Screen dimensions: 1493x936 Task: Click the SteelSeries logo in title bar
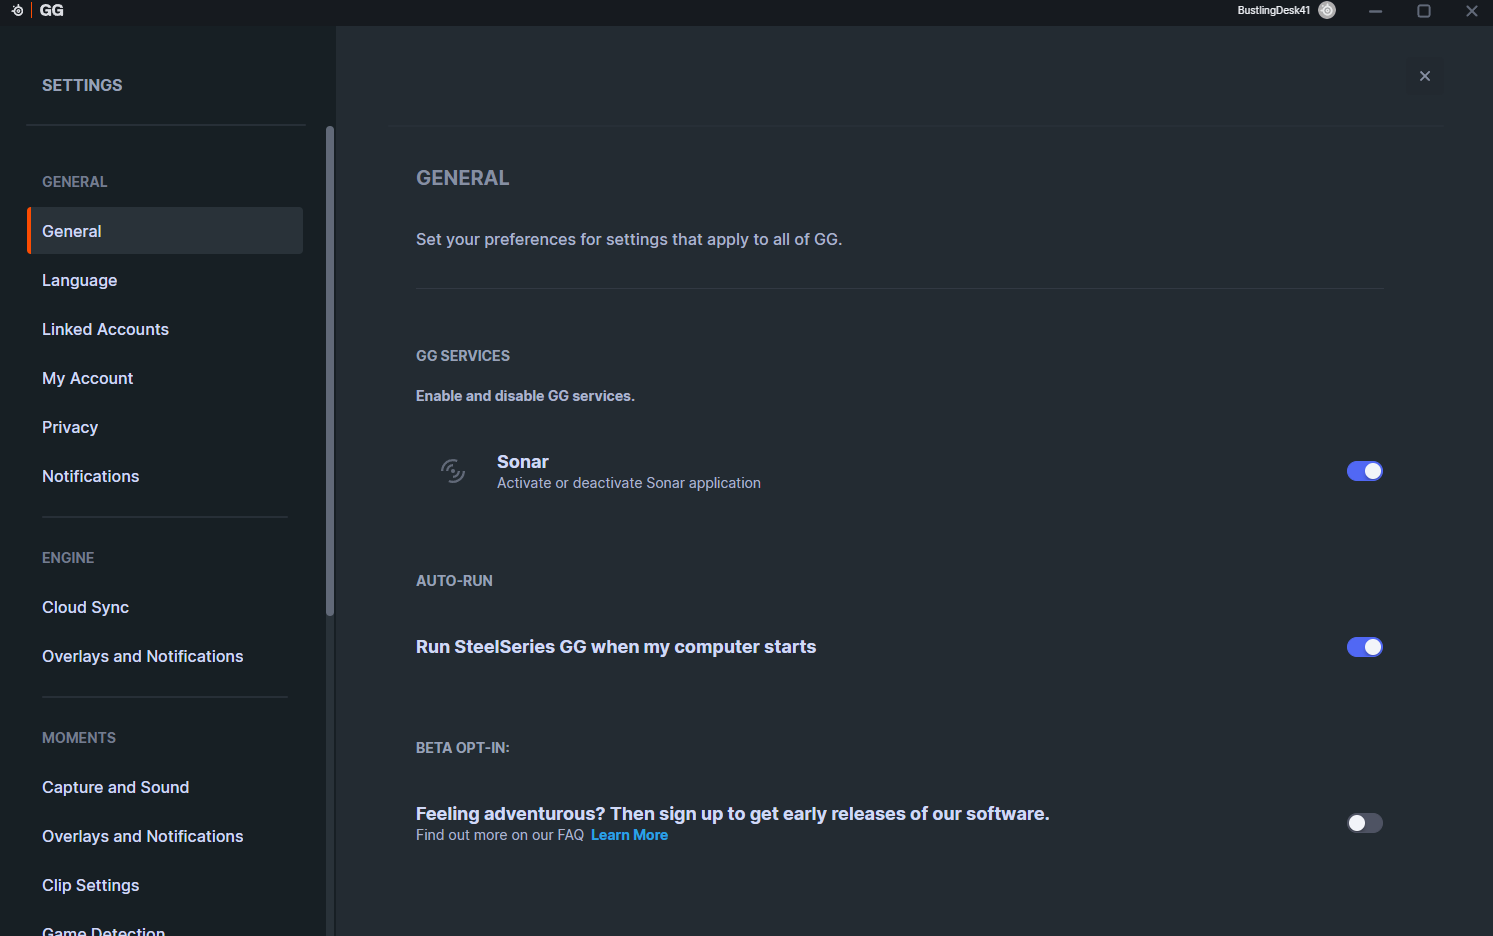pos(17,10)
